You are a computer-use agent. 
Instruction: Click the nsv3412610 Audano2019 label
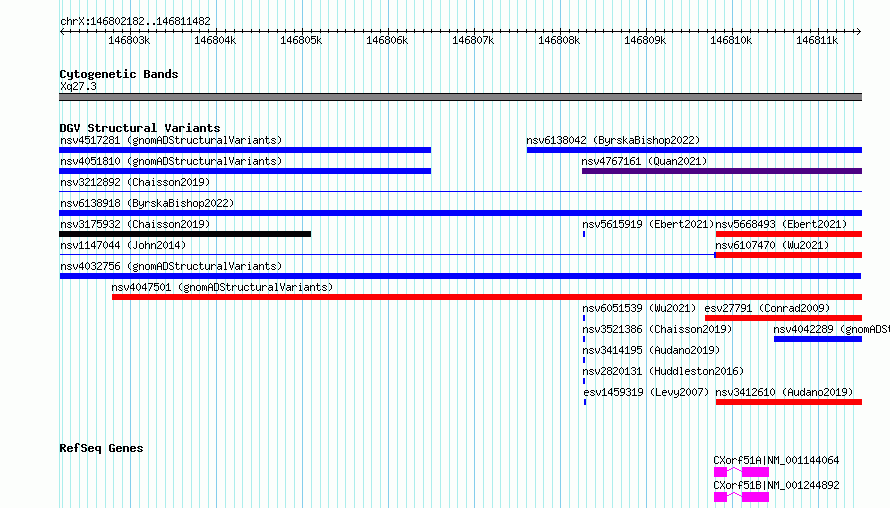pyautogui.click(x=784, y=392)
